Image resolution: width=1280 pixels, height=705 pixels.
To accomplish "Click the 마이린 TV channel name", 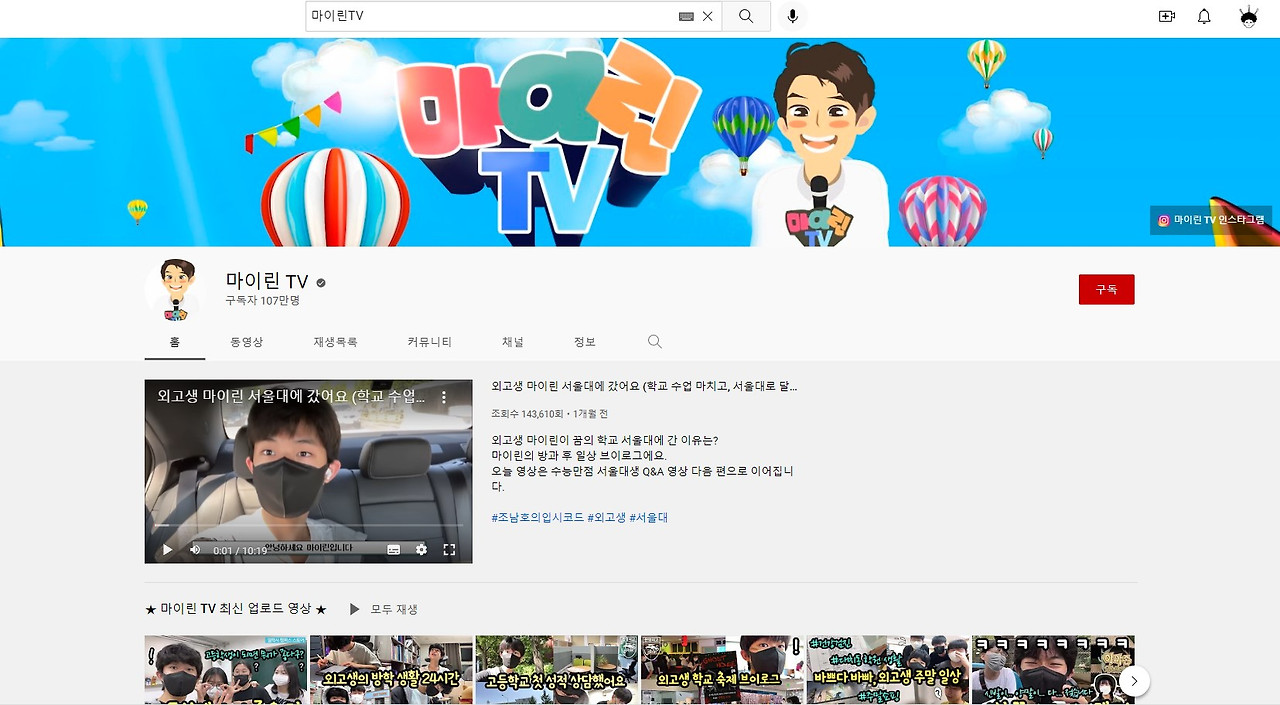I will [x=267, y=281].
